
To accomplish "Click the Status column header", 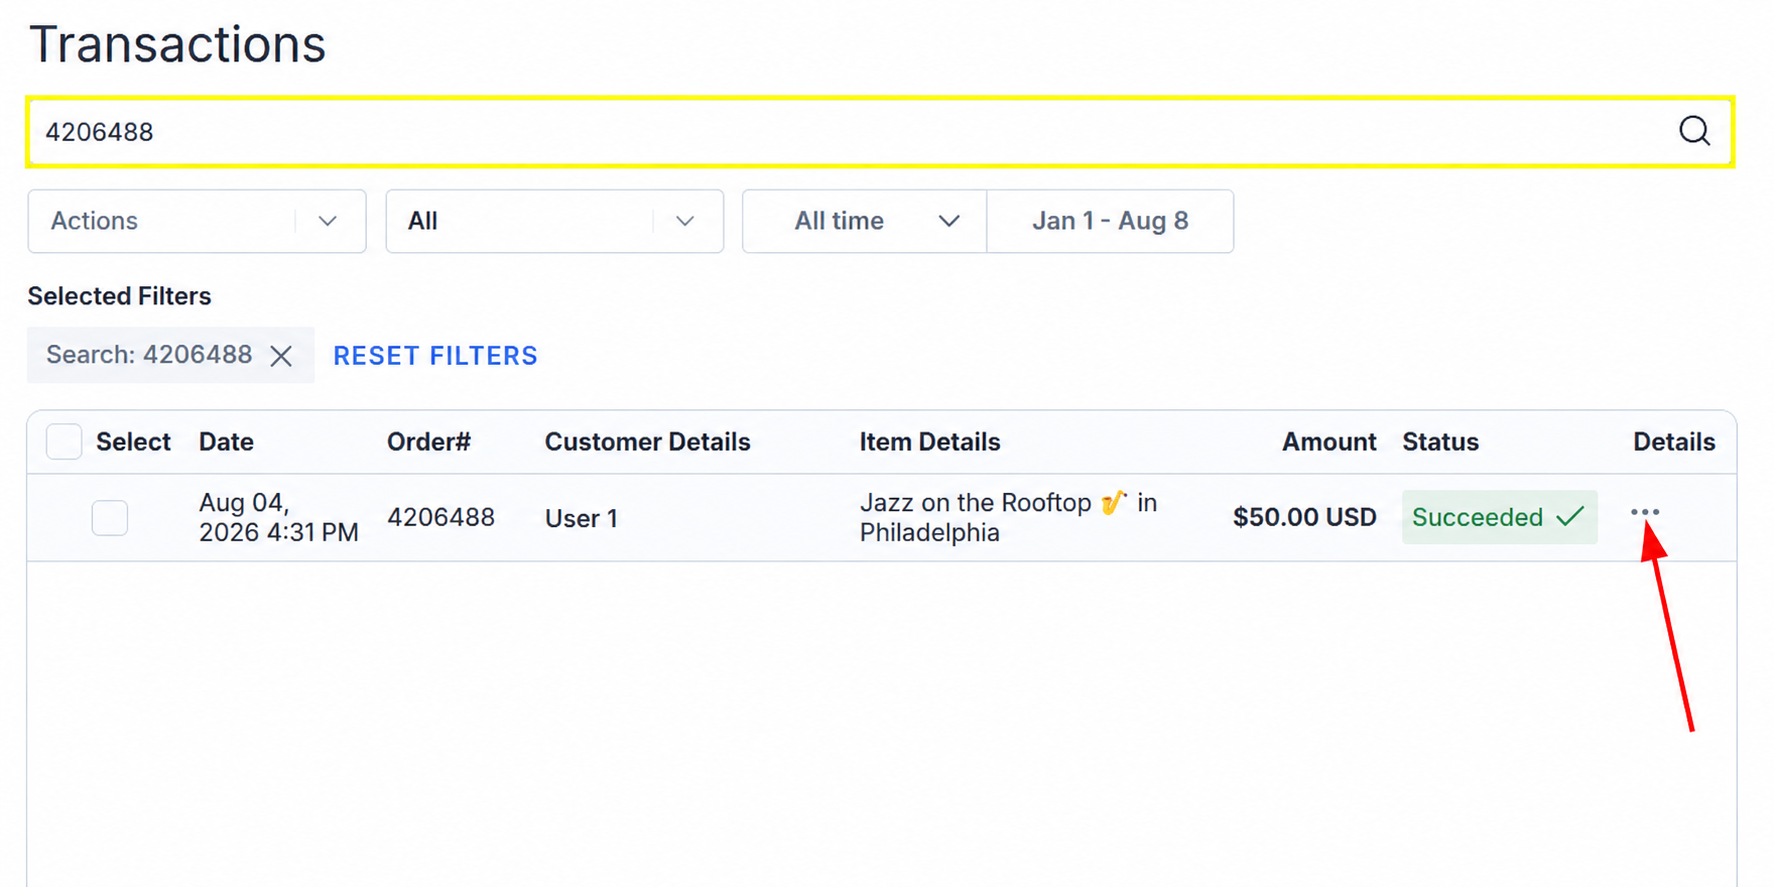I will (1440, 442).
